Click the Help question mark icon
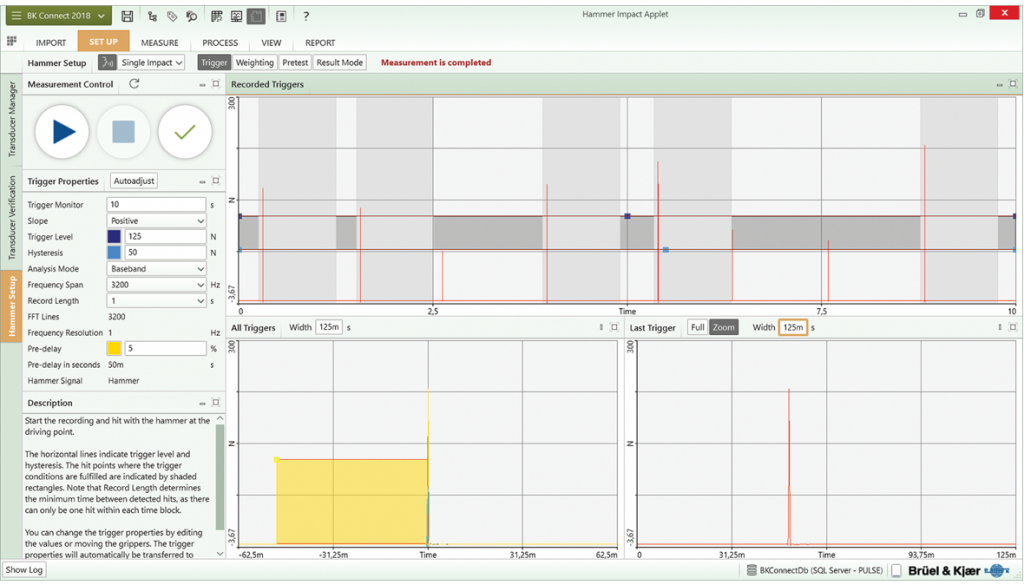 coord(306,14)
